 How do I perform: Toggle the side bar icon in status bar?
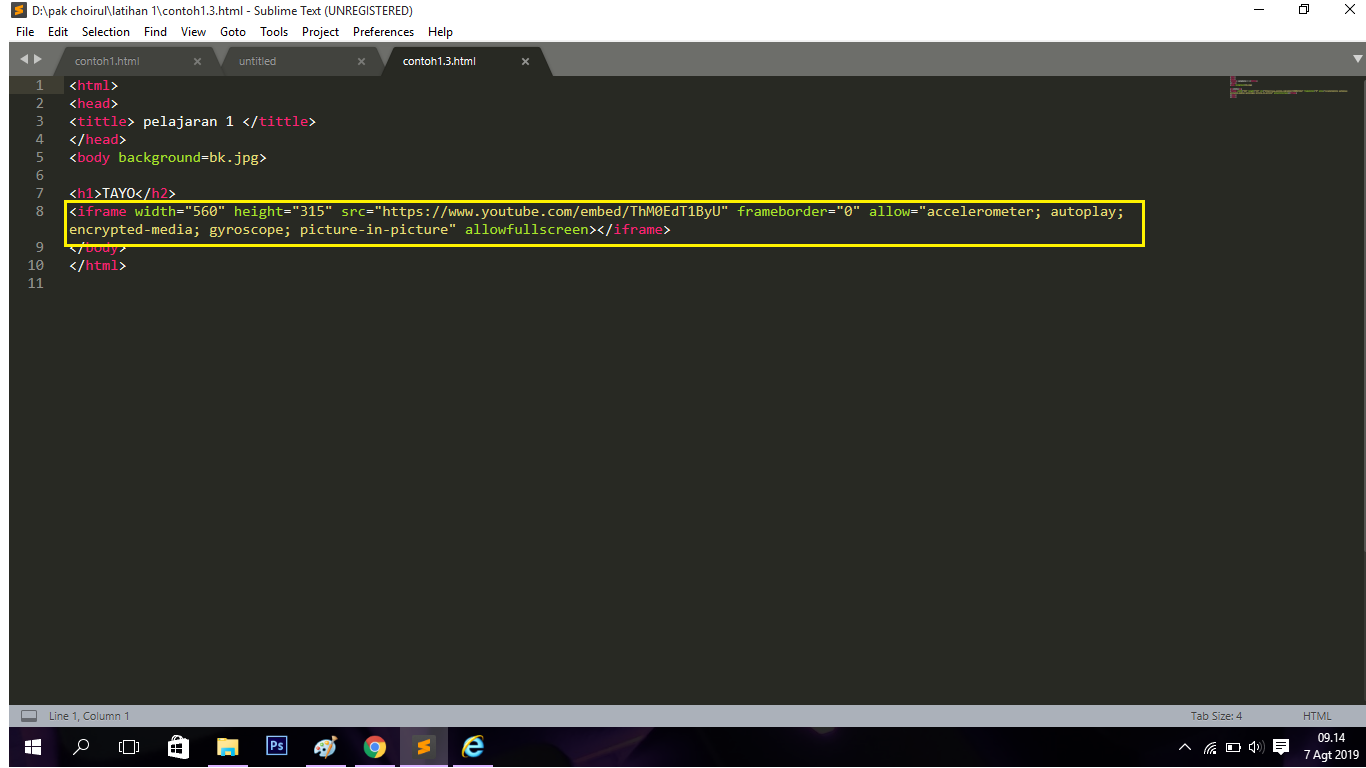click(x=29, y=716)
